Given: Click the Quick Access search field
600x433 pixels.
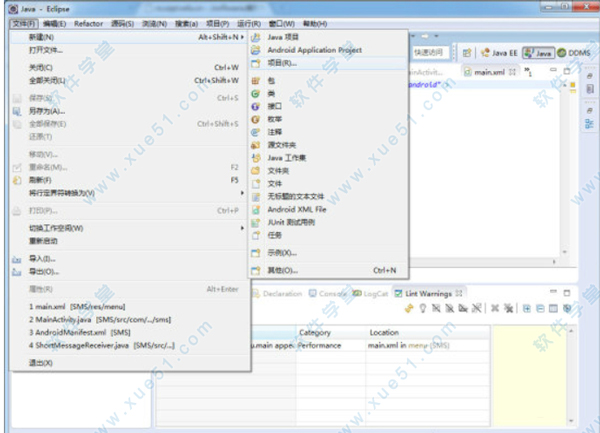Looking at the screenshot, I should (x=428, y=52).
